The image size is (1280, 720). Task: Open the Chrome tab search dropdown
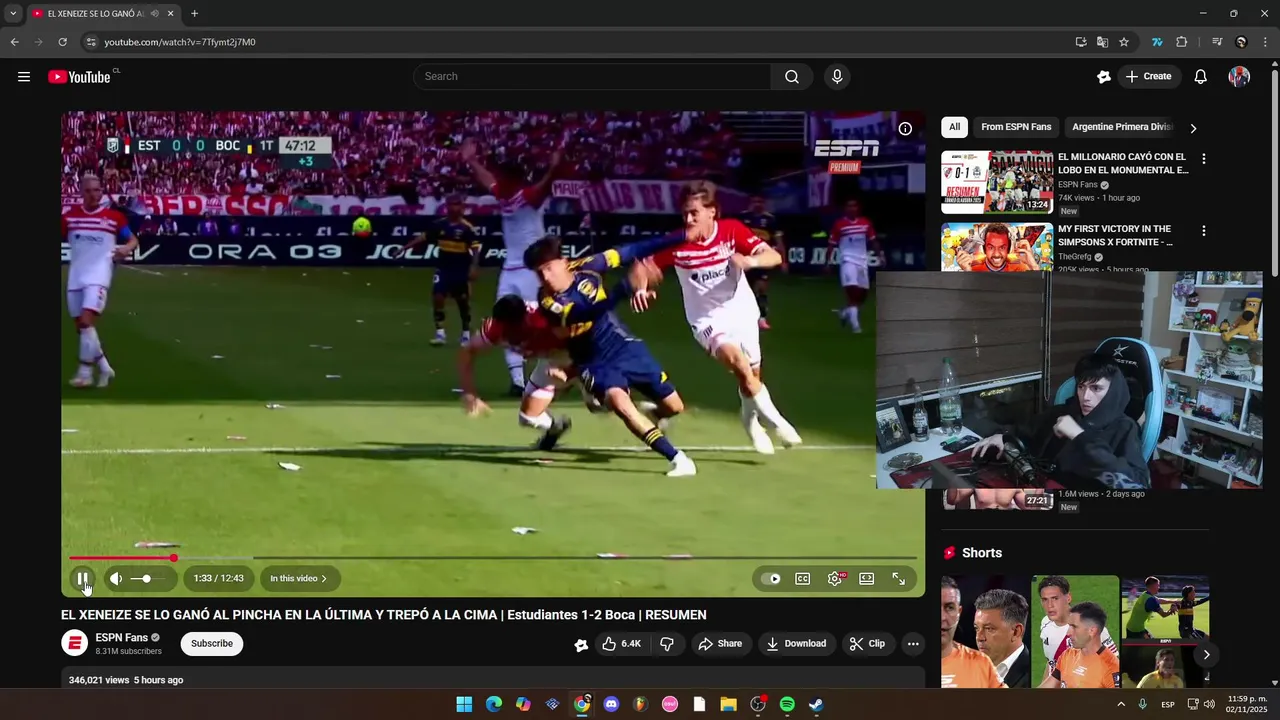(13, 14)
